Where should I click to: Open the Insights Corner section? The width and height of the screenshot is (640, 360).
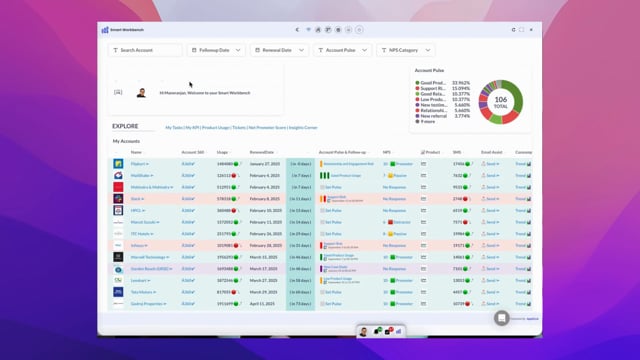pos(303,128)
